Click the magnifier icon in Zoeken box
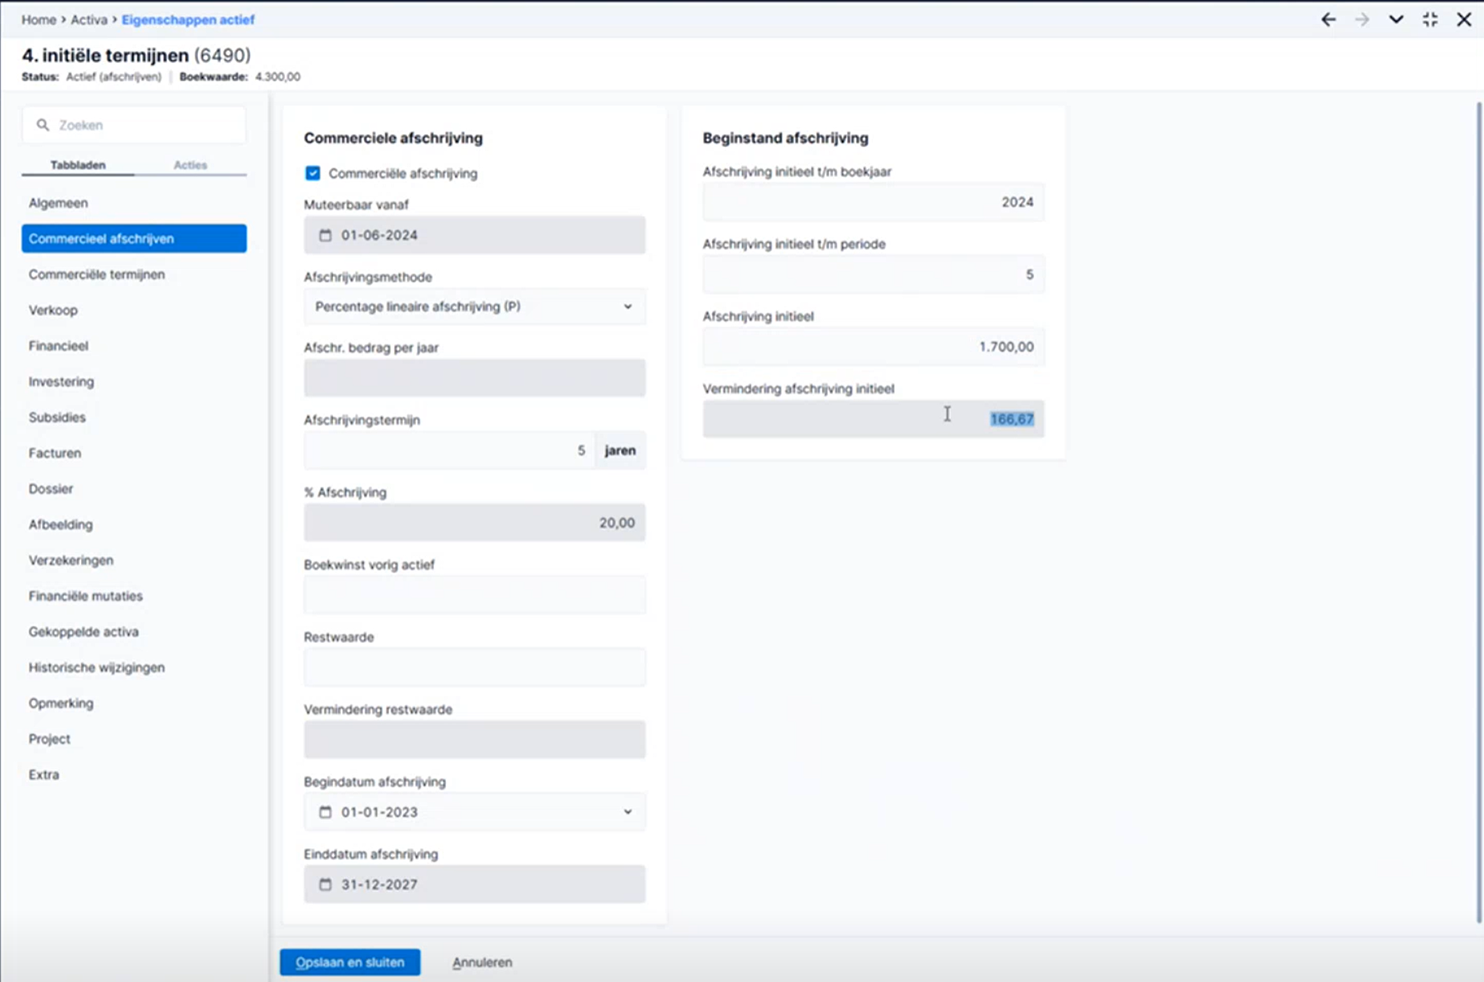1484x982 pixels. pos(43,125)
